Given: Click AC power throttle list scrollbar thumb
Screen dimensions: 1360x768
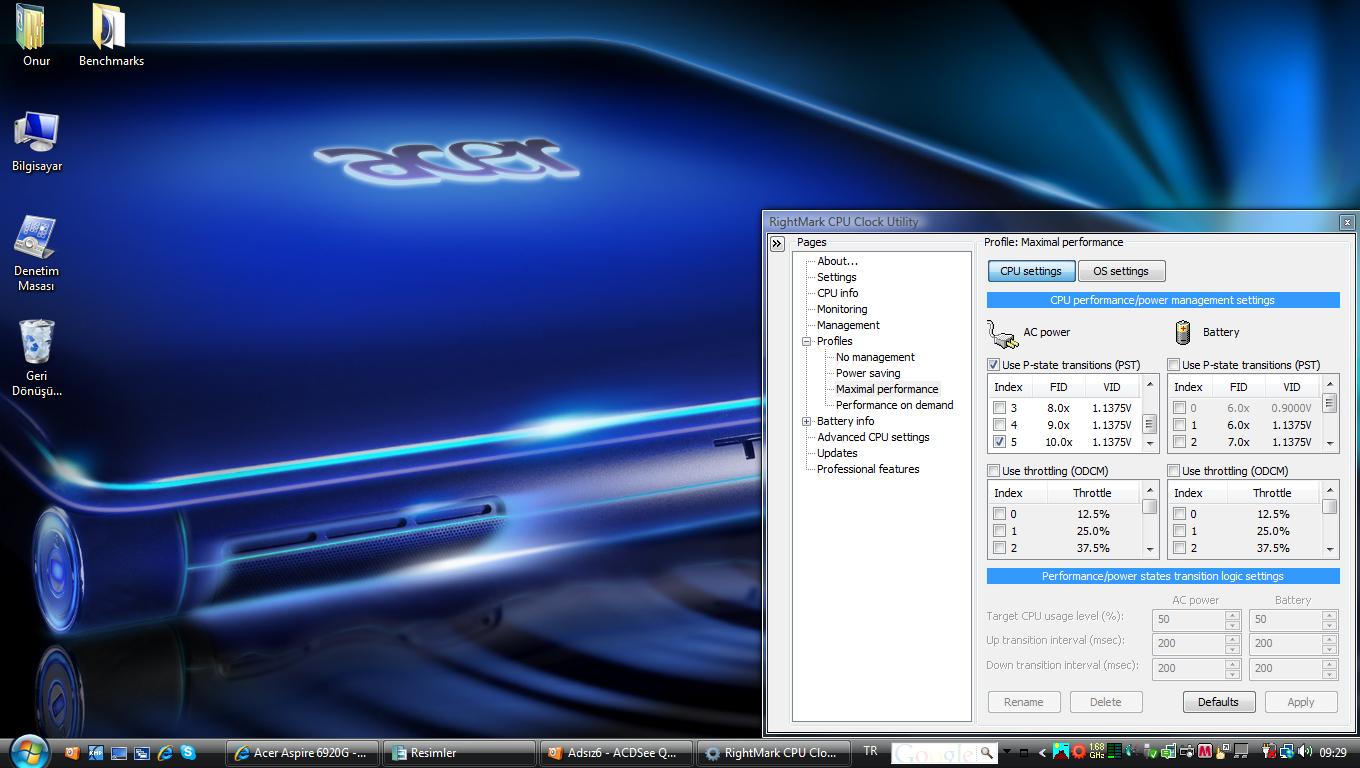Looking at the screenshot, I should click(x=1150, y=506).
